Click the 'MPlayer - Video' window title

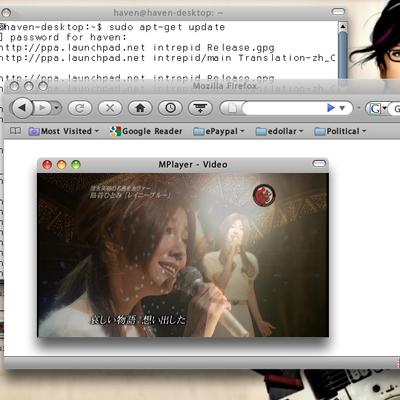click(193, 164)
